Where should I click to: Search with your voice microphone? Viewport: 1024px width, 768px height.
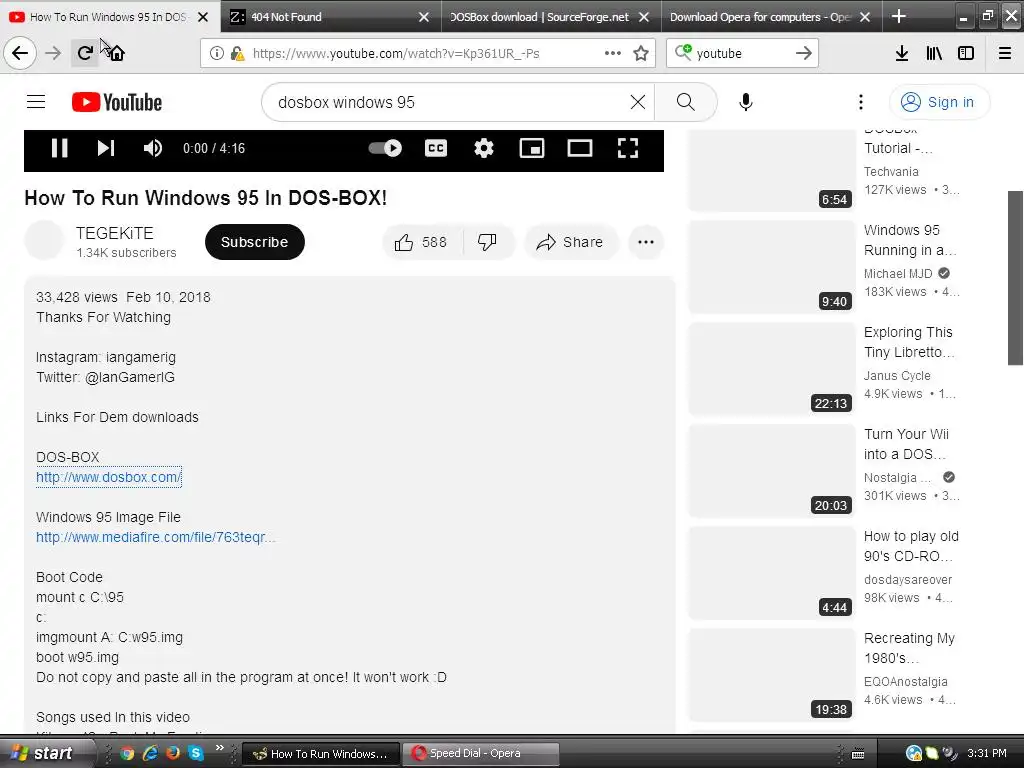point(746,102)
